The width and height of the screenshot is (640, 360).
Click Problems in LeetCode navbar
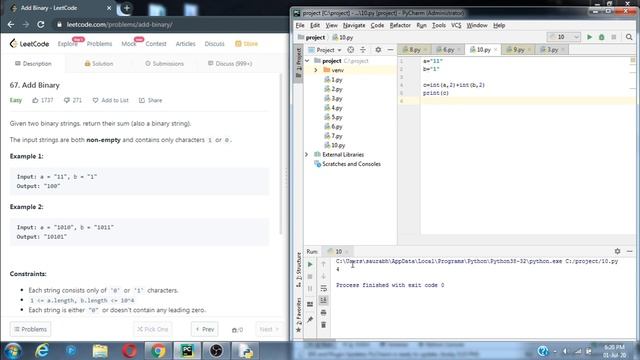pos(99,44)
